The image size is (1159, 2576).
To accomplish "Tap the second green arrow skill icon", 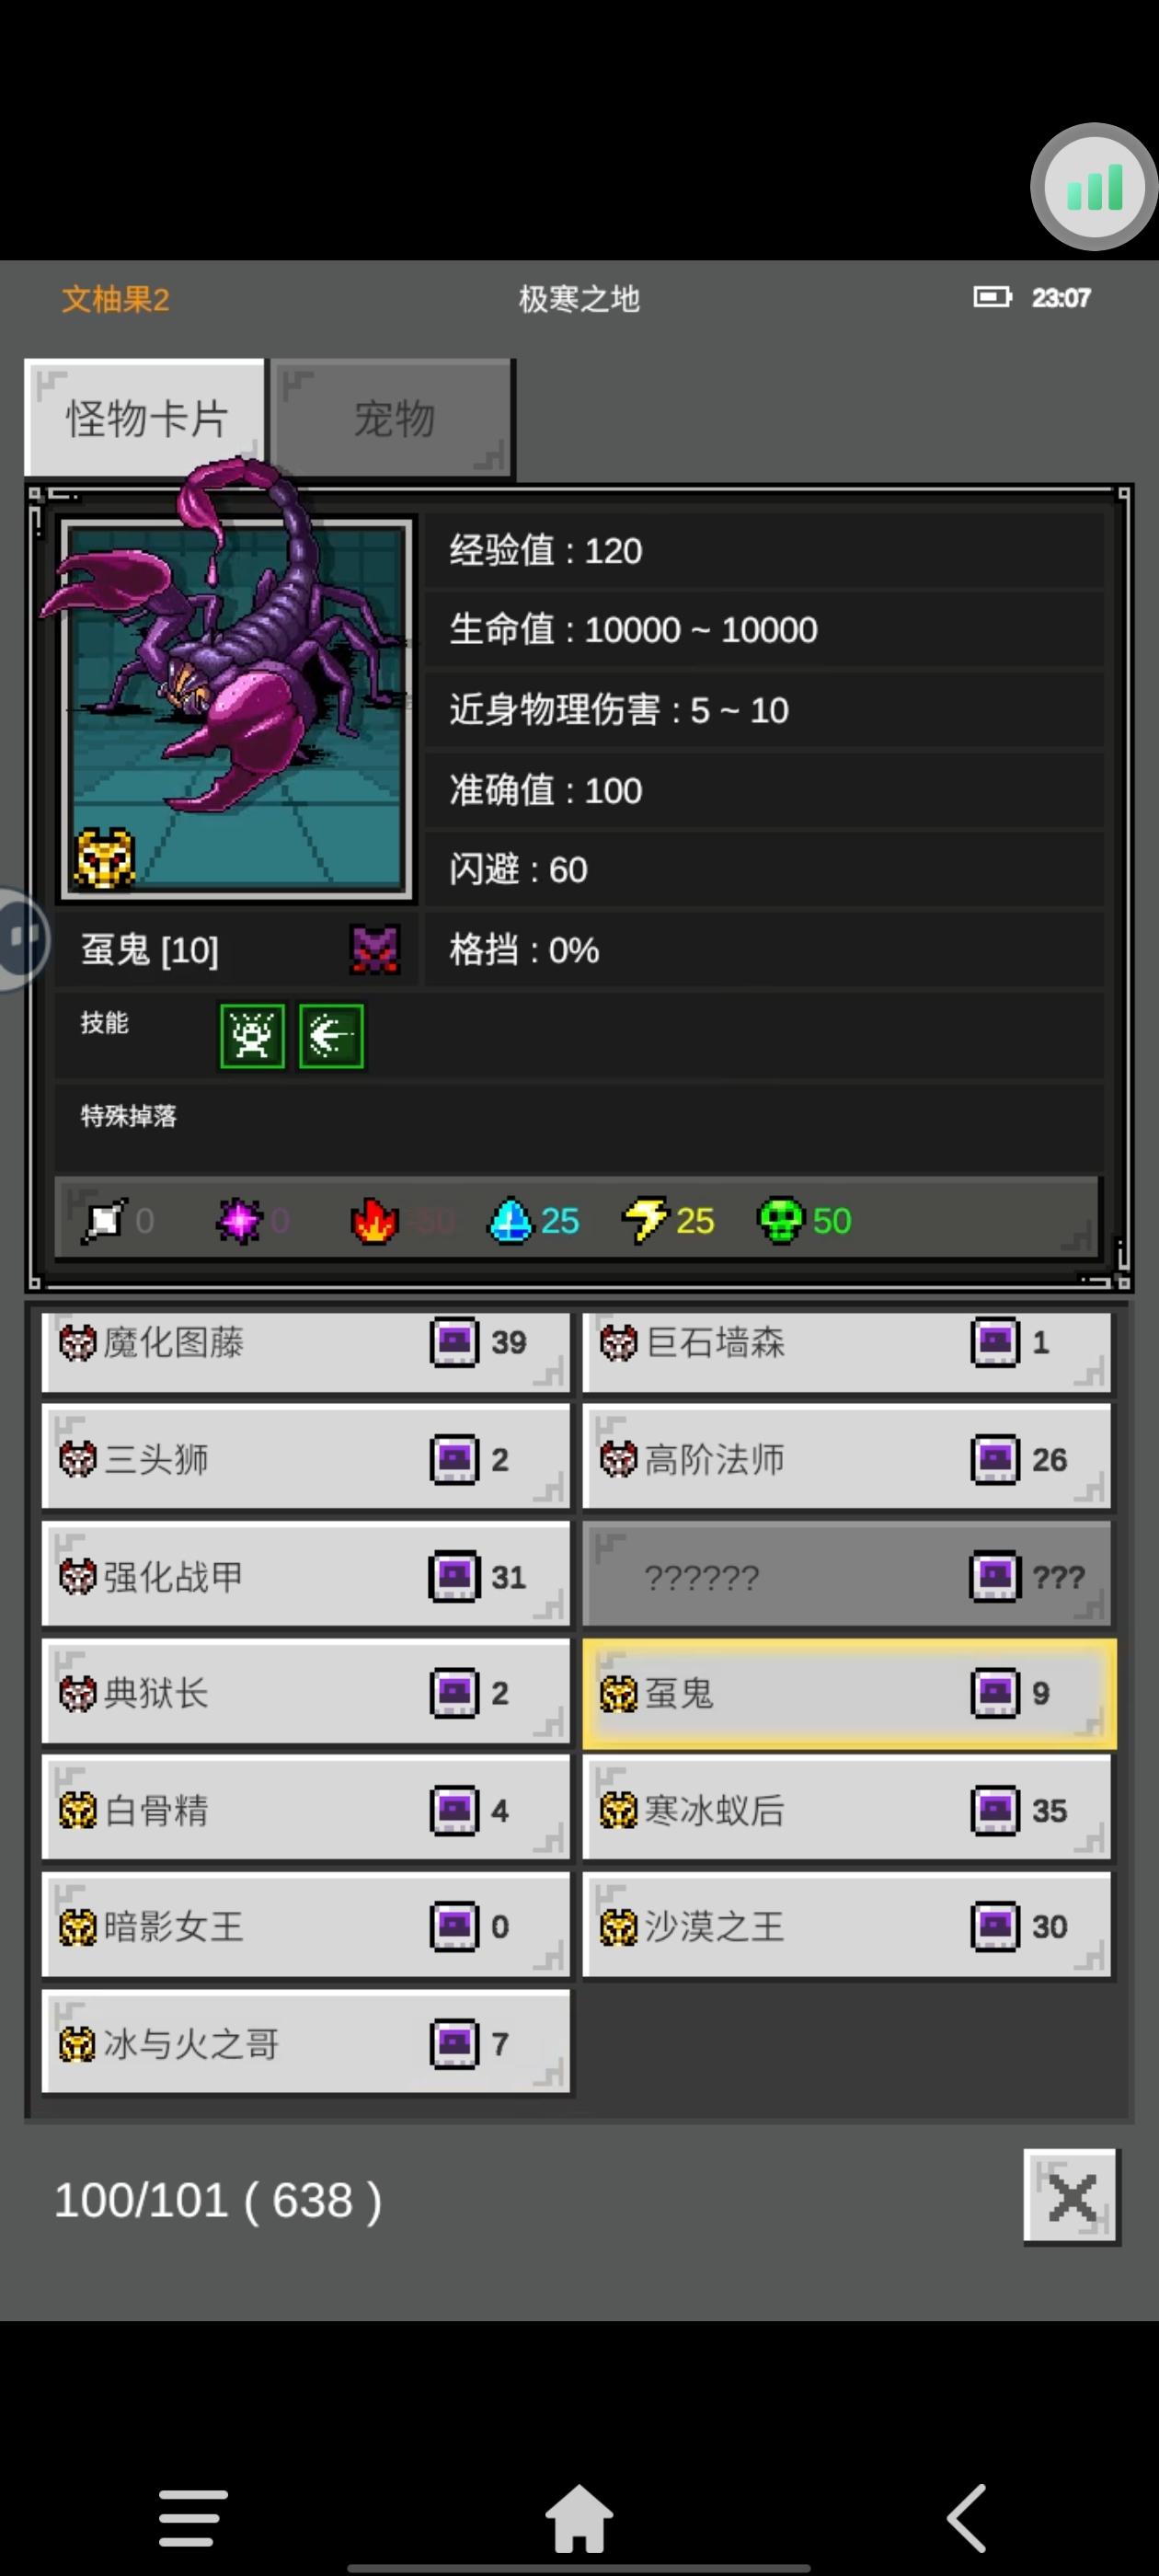I will [331, 1036].
